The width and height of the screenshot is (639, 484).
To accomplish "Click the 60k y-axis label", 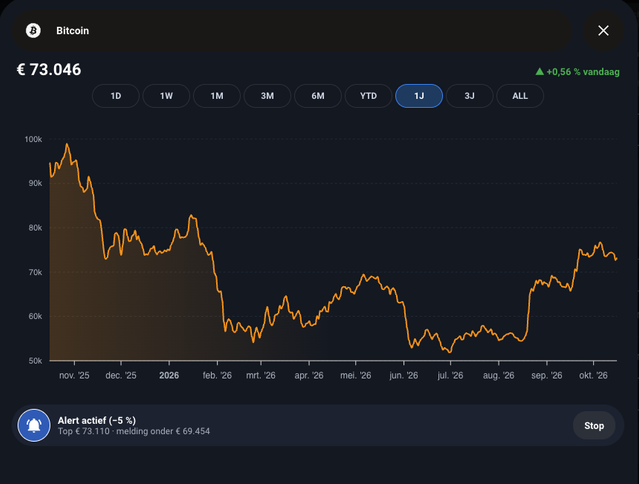I will [35, 316].
